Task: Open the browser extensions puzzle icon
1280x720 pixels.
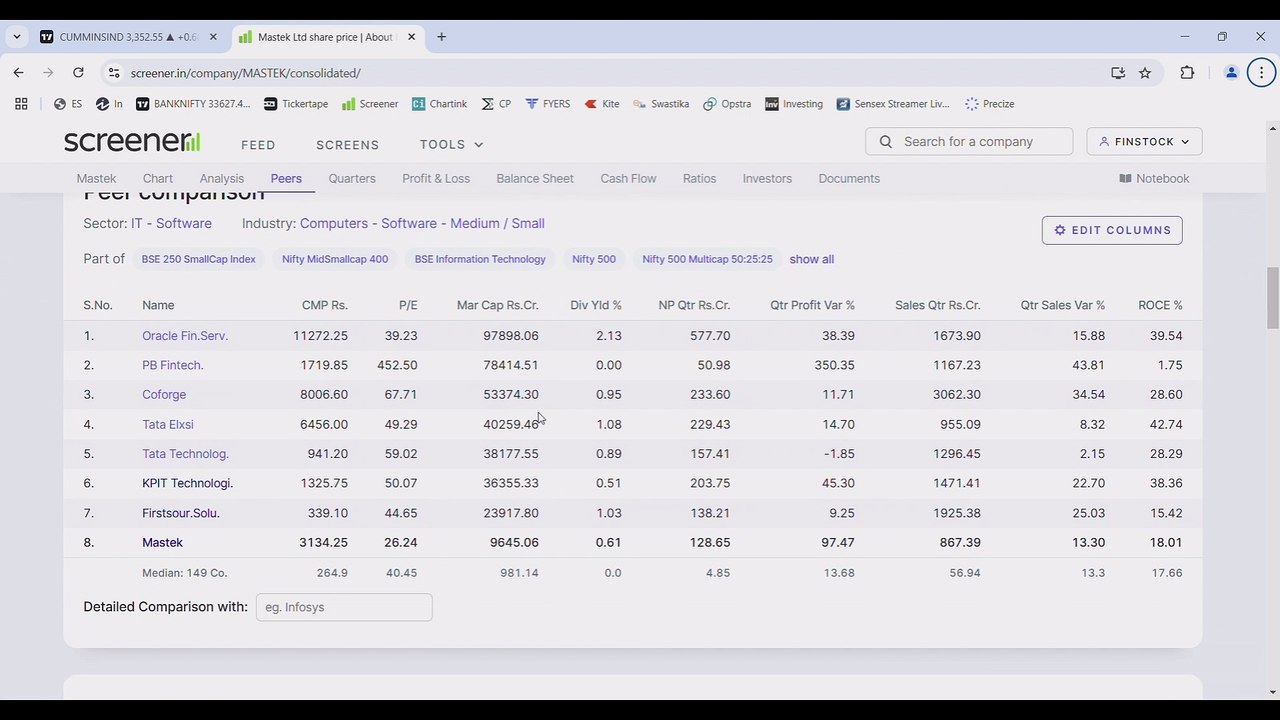Action: coord(1187,73)
